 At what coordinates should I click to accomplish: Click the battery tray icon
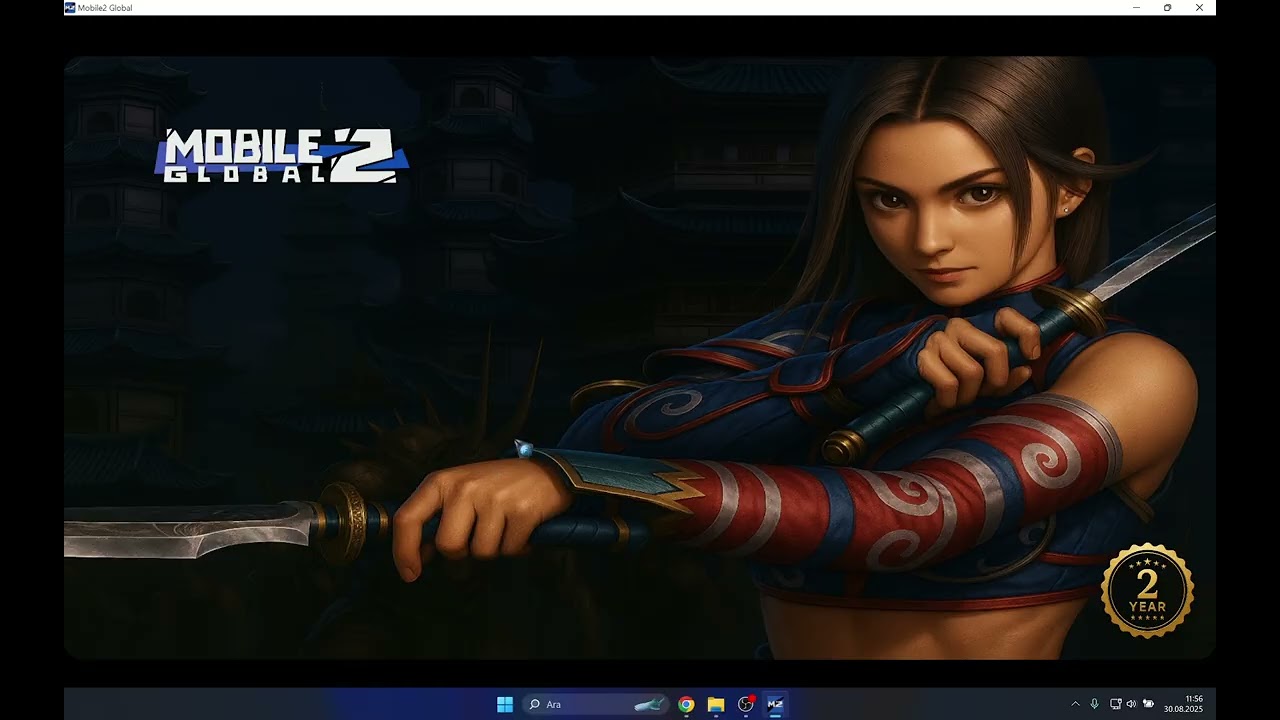[x=1149, y=704]
